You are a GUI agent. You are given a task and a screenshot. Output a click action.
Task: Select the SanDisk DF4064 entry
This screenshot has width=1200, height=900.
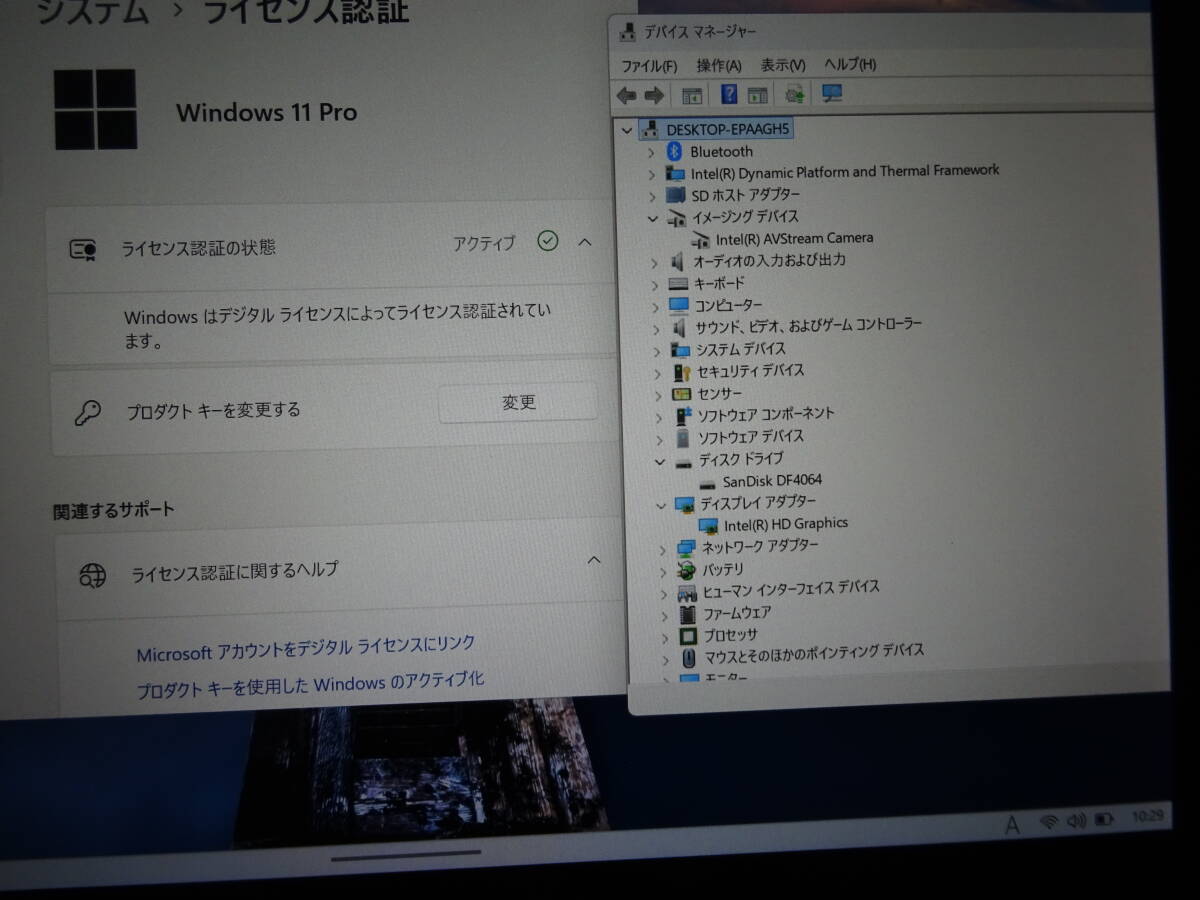pyautogui.click(x=772, y=480)
